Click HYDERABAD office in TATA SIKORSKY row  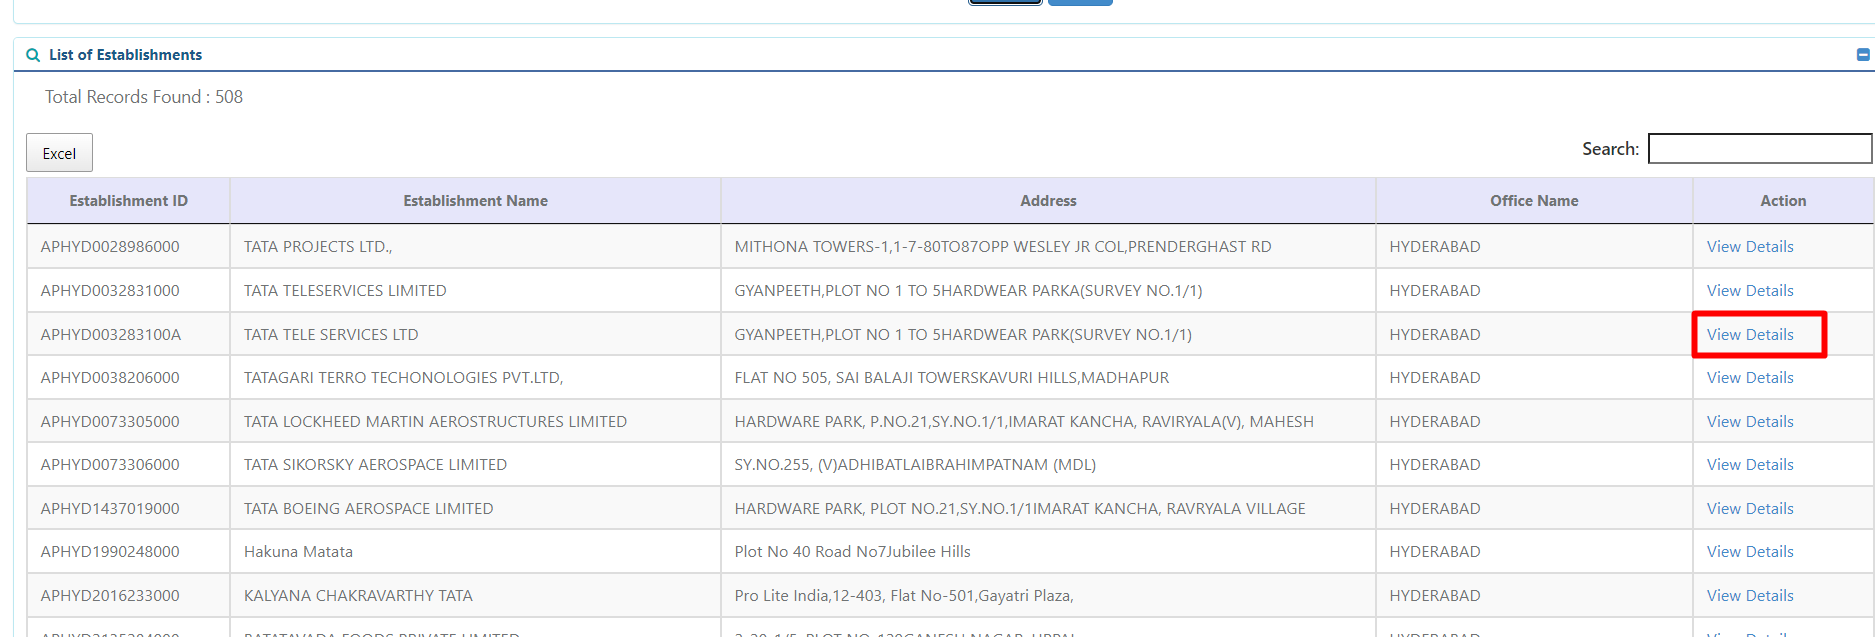pyautogui.click(x=1435, y=465)
